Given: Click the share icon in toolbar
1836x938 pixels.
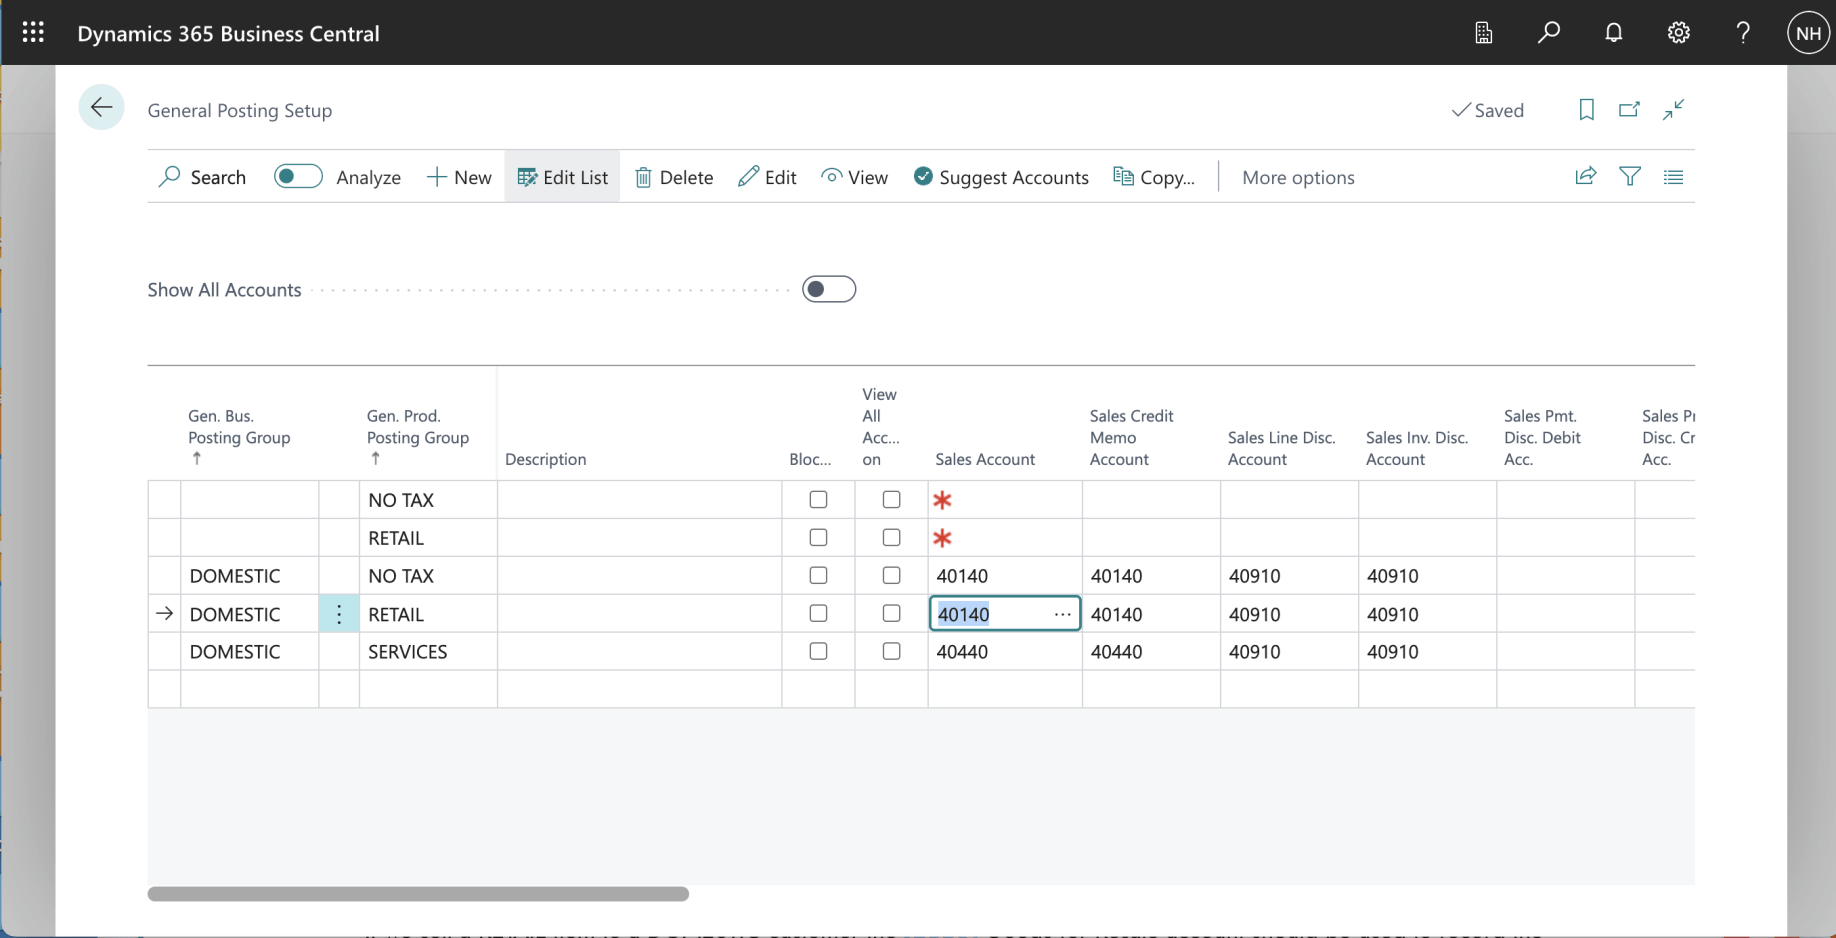Looking at the screenshot, I should coord(1585,177).
